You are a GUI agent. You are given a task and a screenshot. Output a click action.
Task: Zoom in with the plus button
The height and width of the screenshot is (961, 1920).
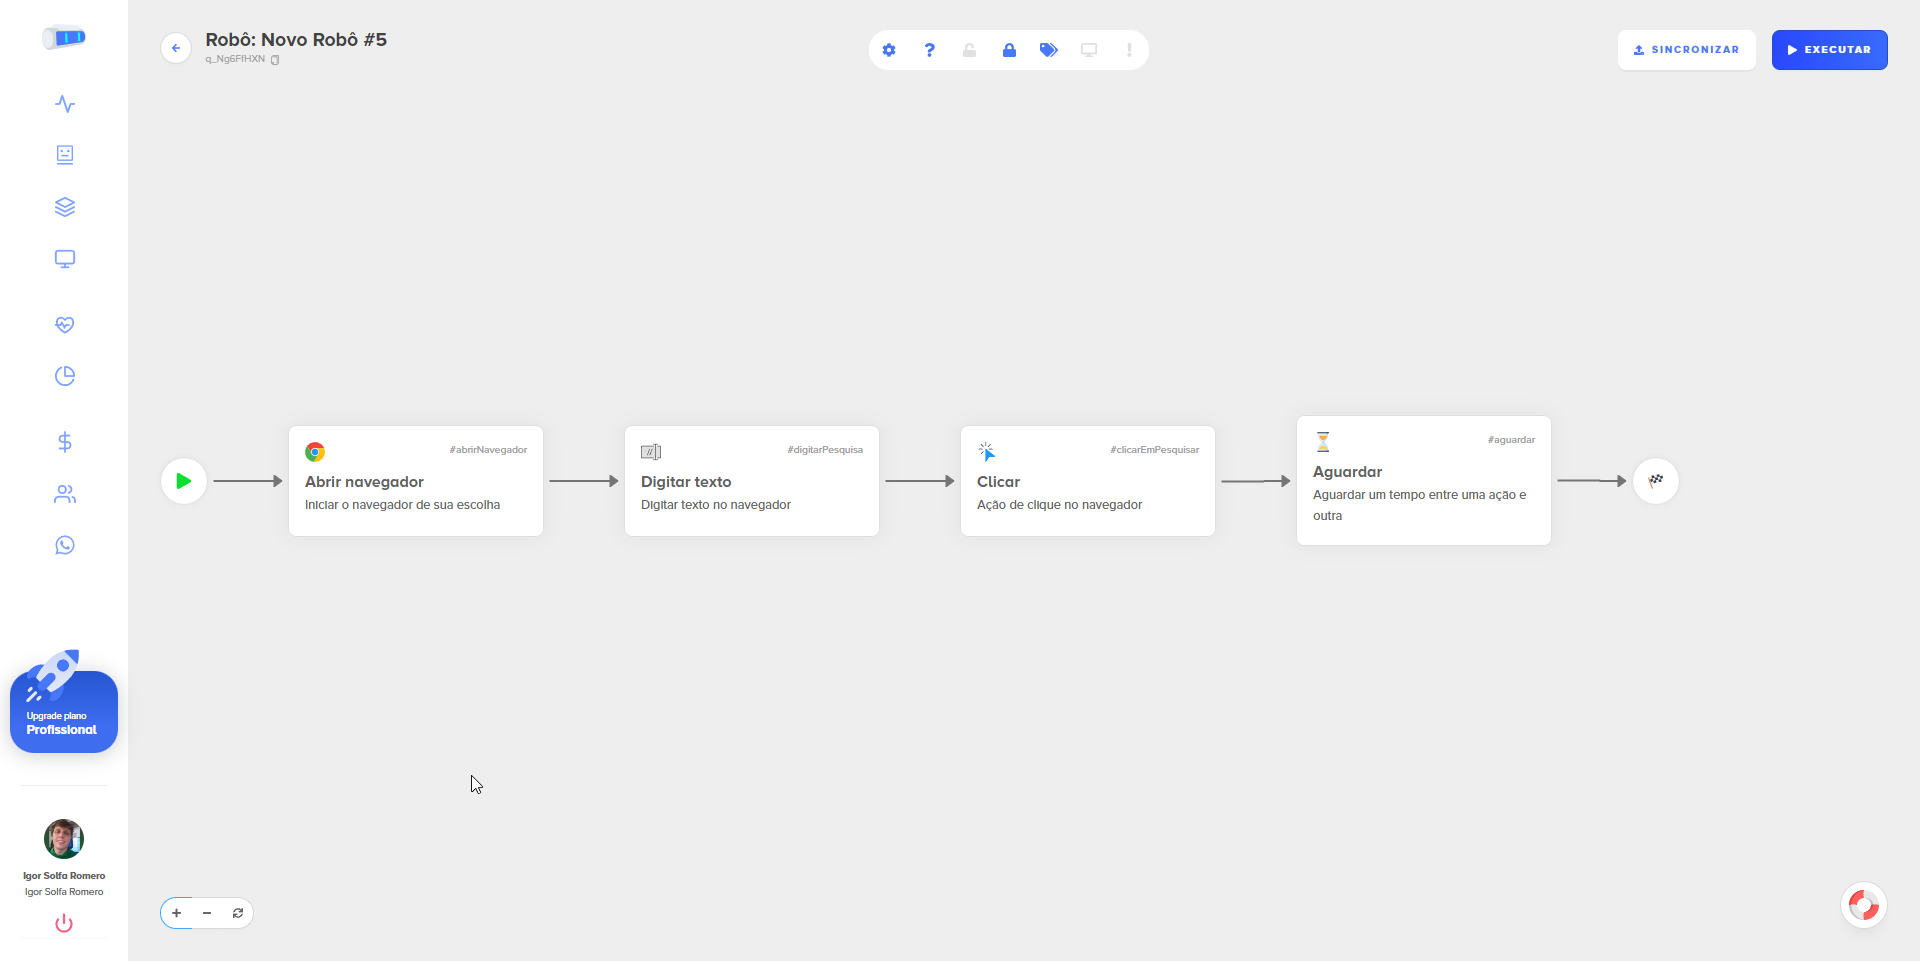177,913
